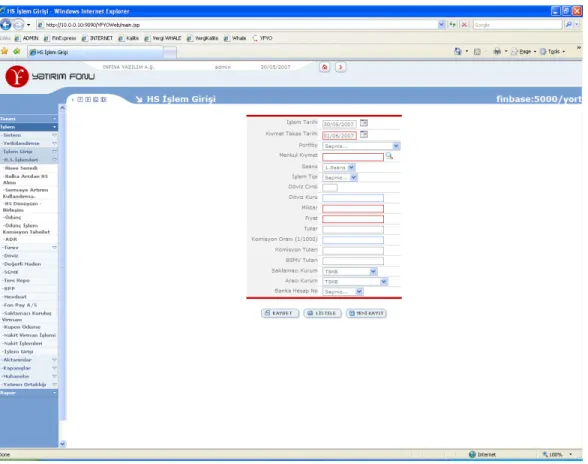Open the Portföy dropdown
Image resolution: width=588 pixels, height=464 pixels.
tap(361, 146)
